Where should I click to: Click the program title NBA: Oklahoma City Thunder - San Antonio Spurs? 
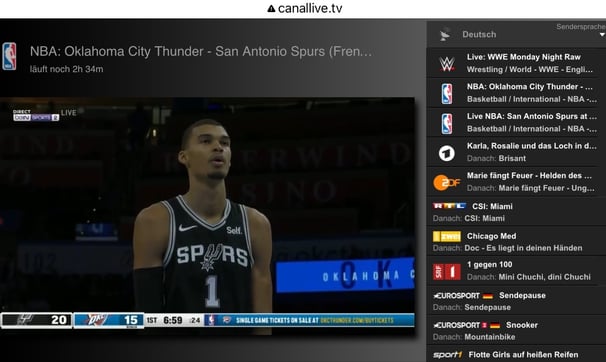point(201,51)
